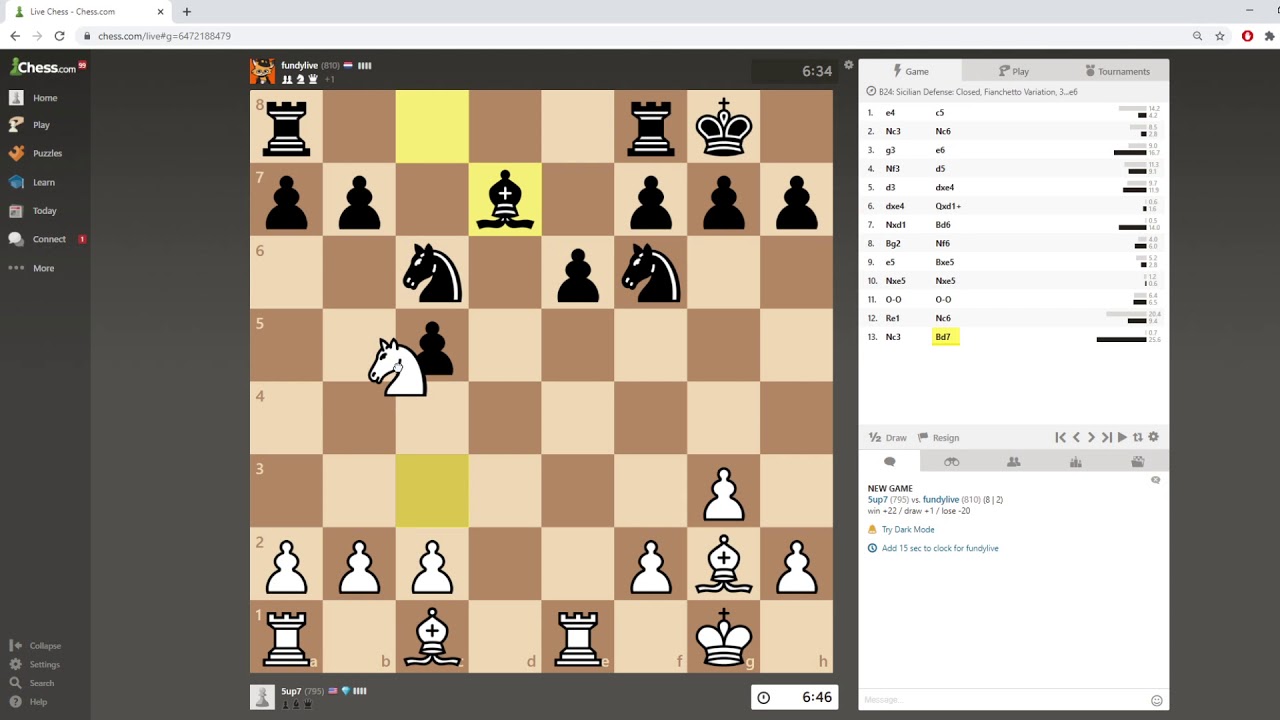
Task: Click the message input field
Action: [1003, 700]
